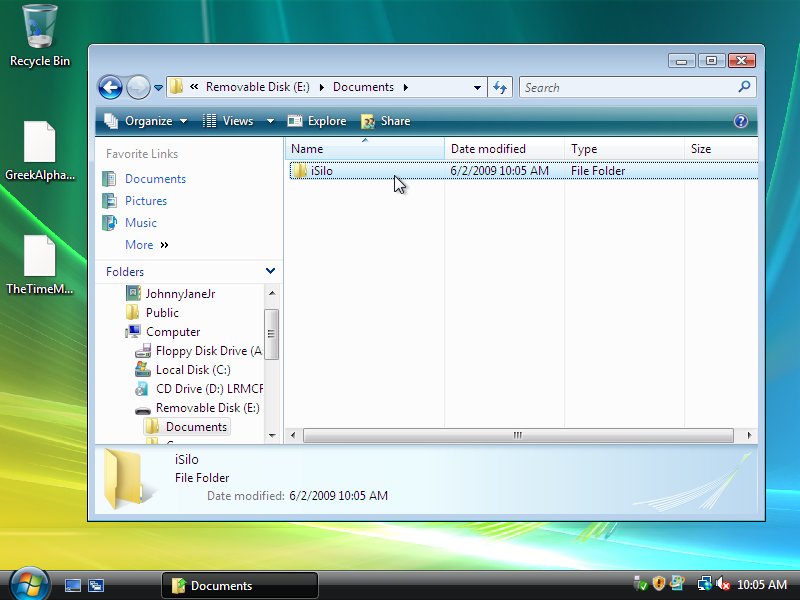
Task: Click Explore in the toolbar
Action: (x=317, y=121)
